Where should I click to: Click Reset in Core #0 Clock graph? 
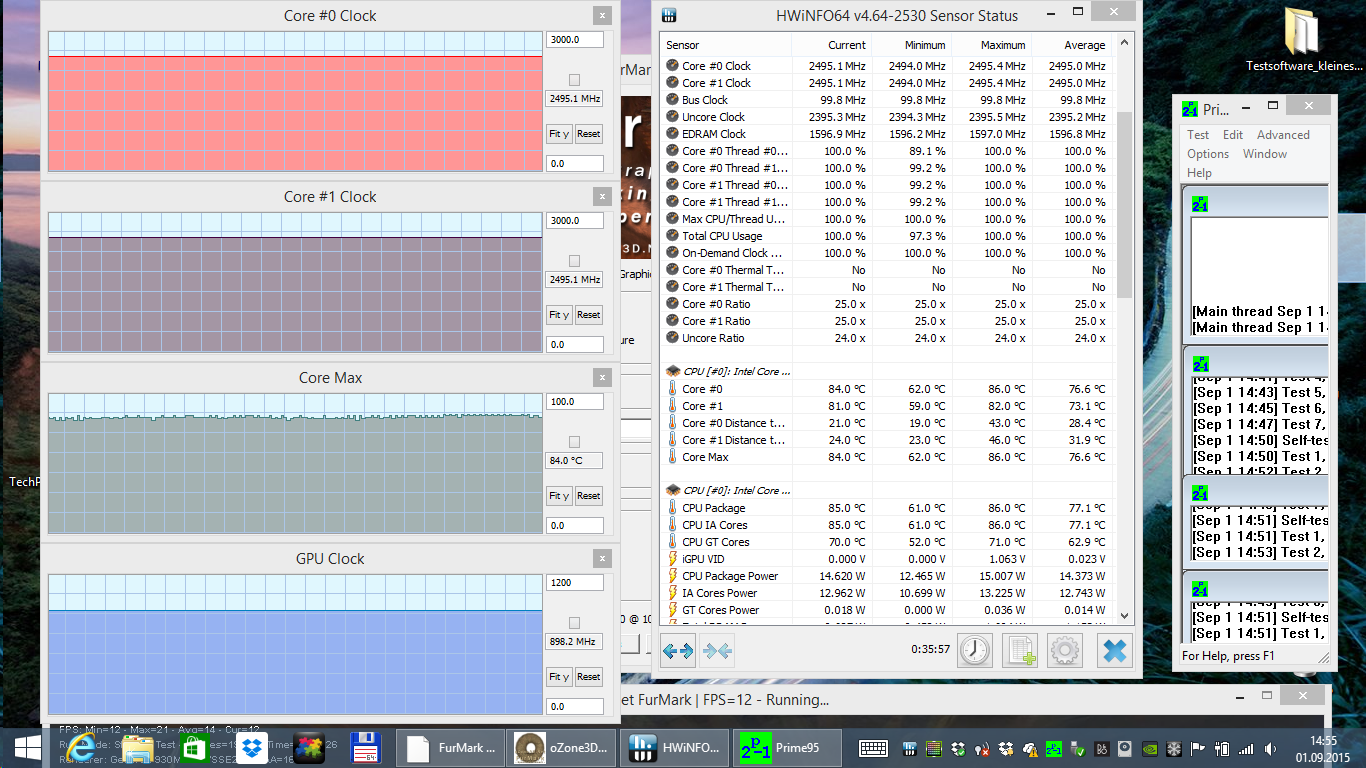pos(589,134)
